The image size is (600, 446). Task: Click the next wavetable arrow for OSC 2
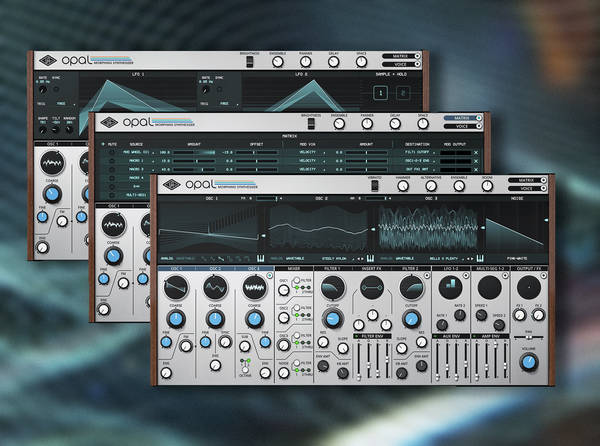tap(362, 259)
